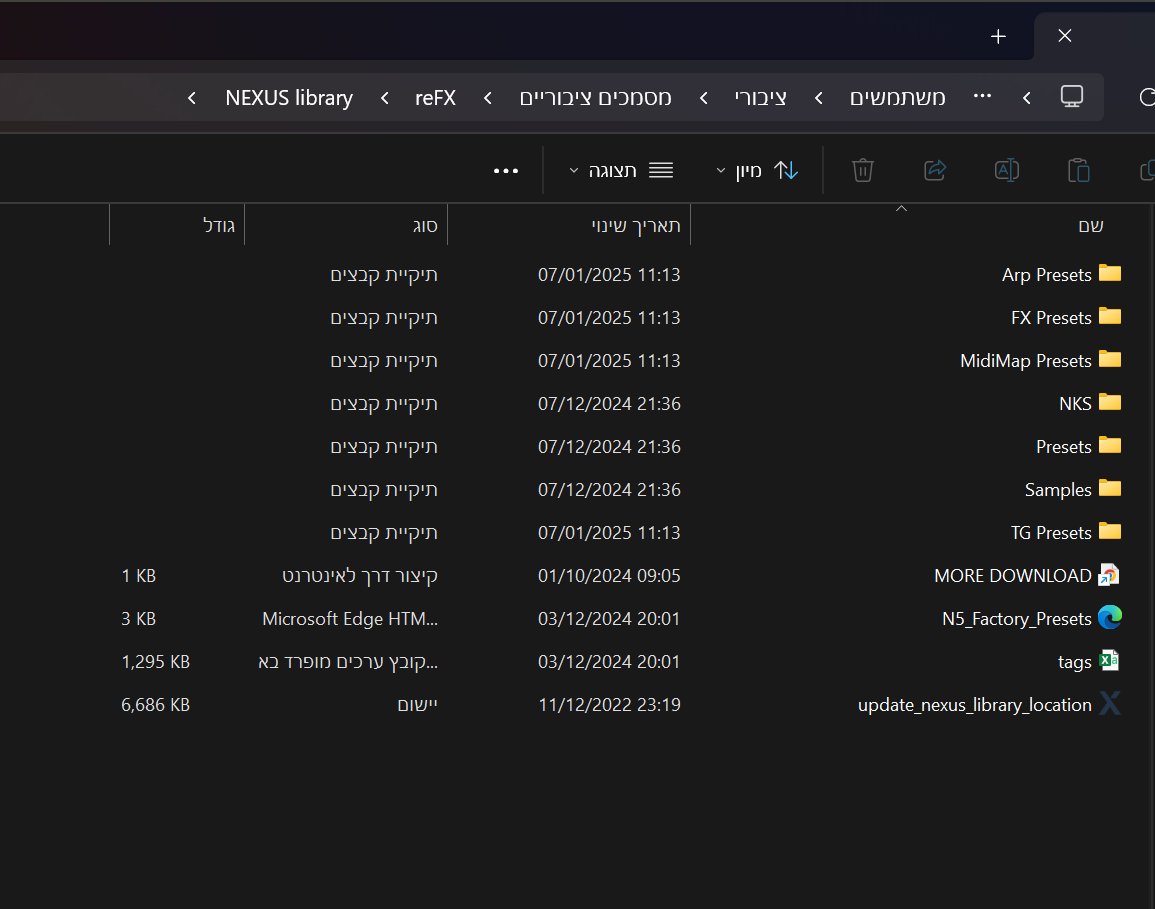Expand chevron next to NEXUS library breadcrumb

click(192, 98)
